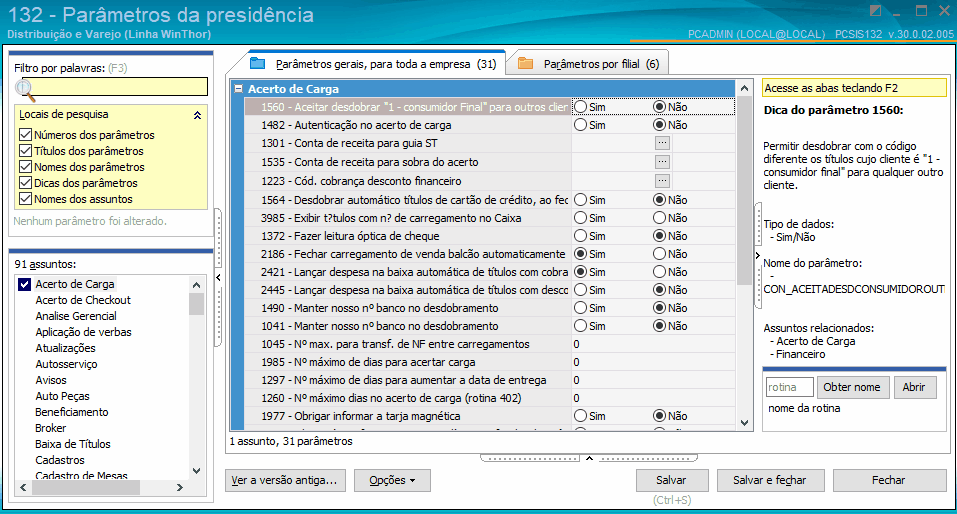Collapse the Acerto de Carga group header
Screen dimensions: 957x514
(x=239, y=89)
